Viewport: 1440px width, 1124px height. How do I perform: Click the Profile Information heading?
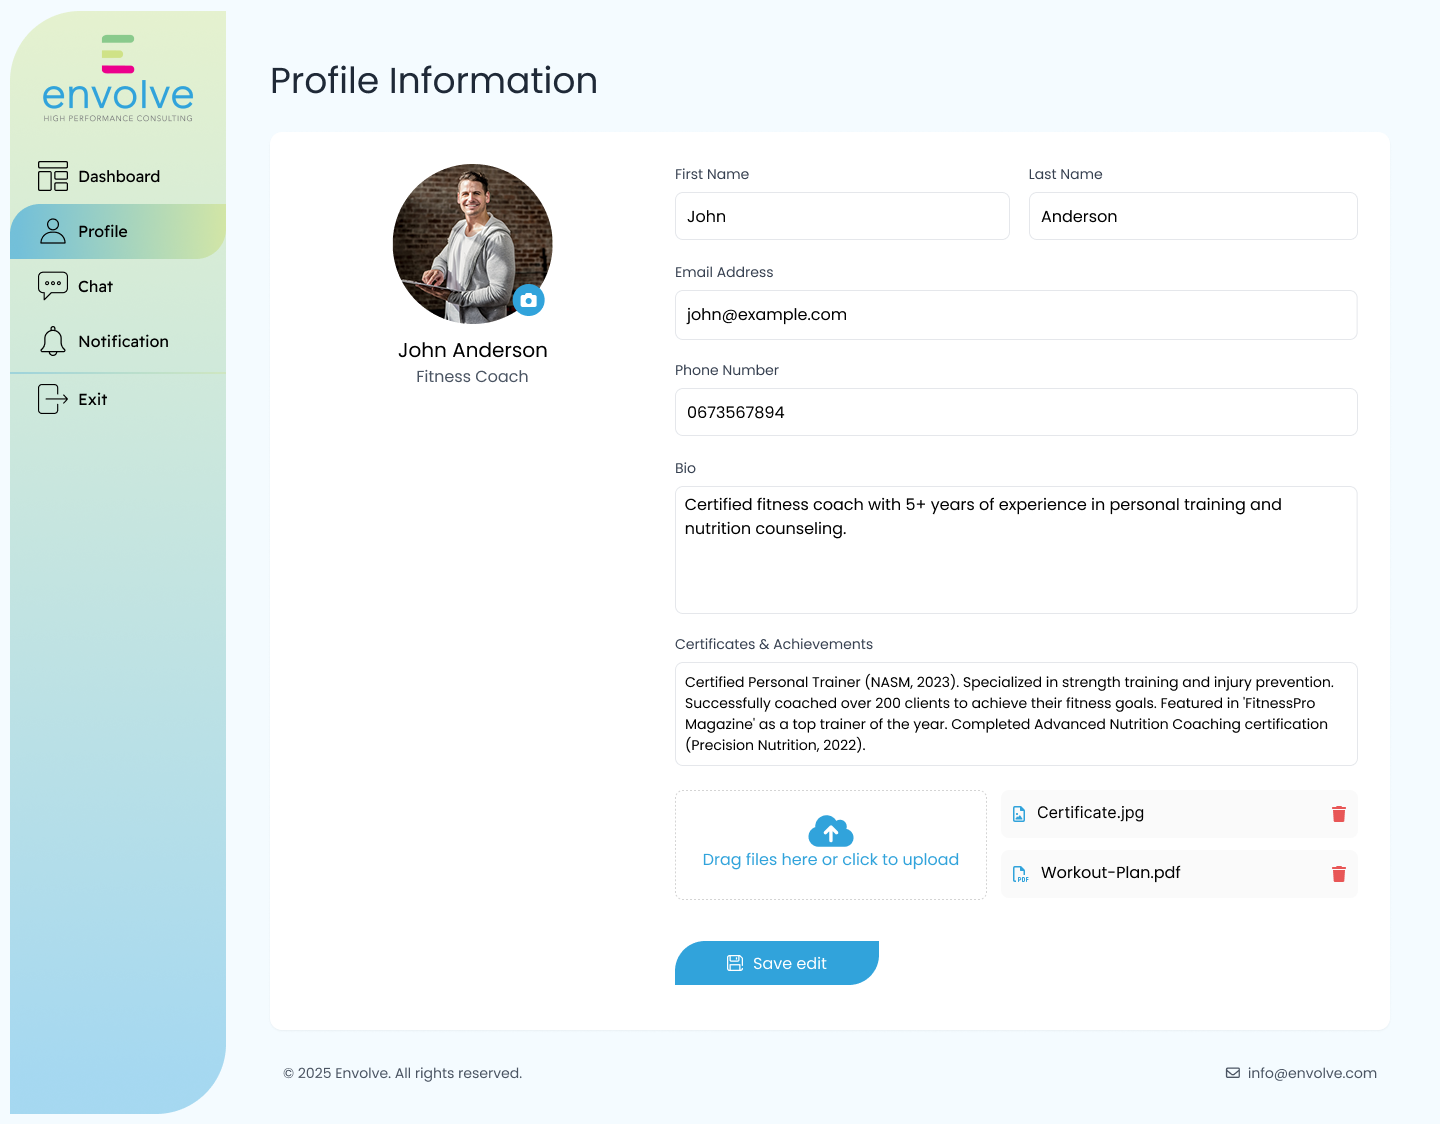(434, 81)
